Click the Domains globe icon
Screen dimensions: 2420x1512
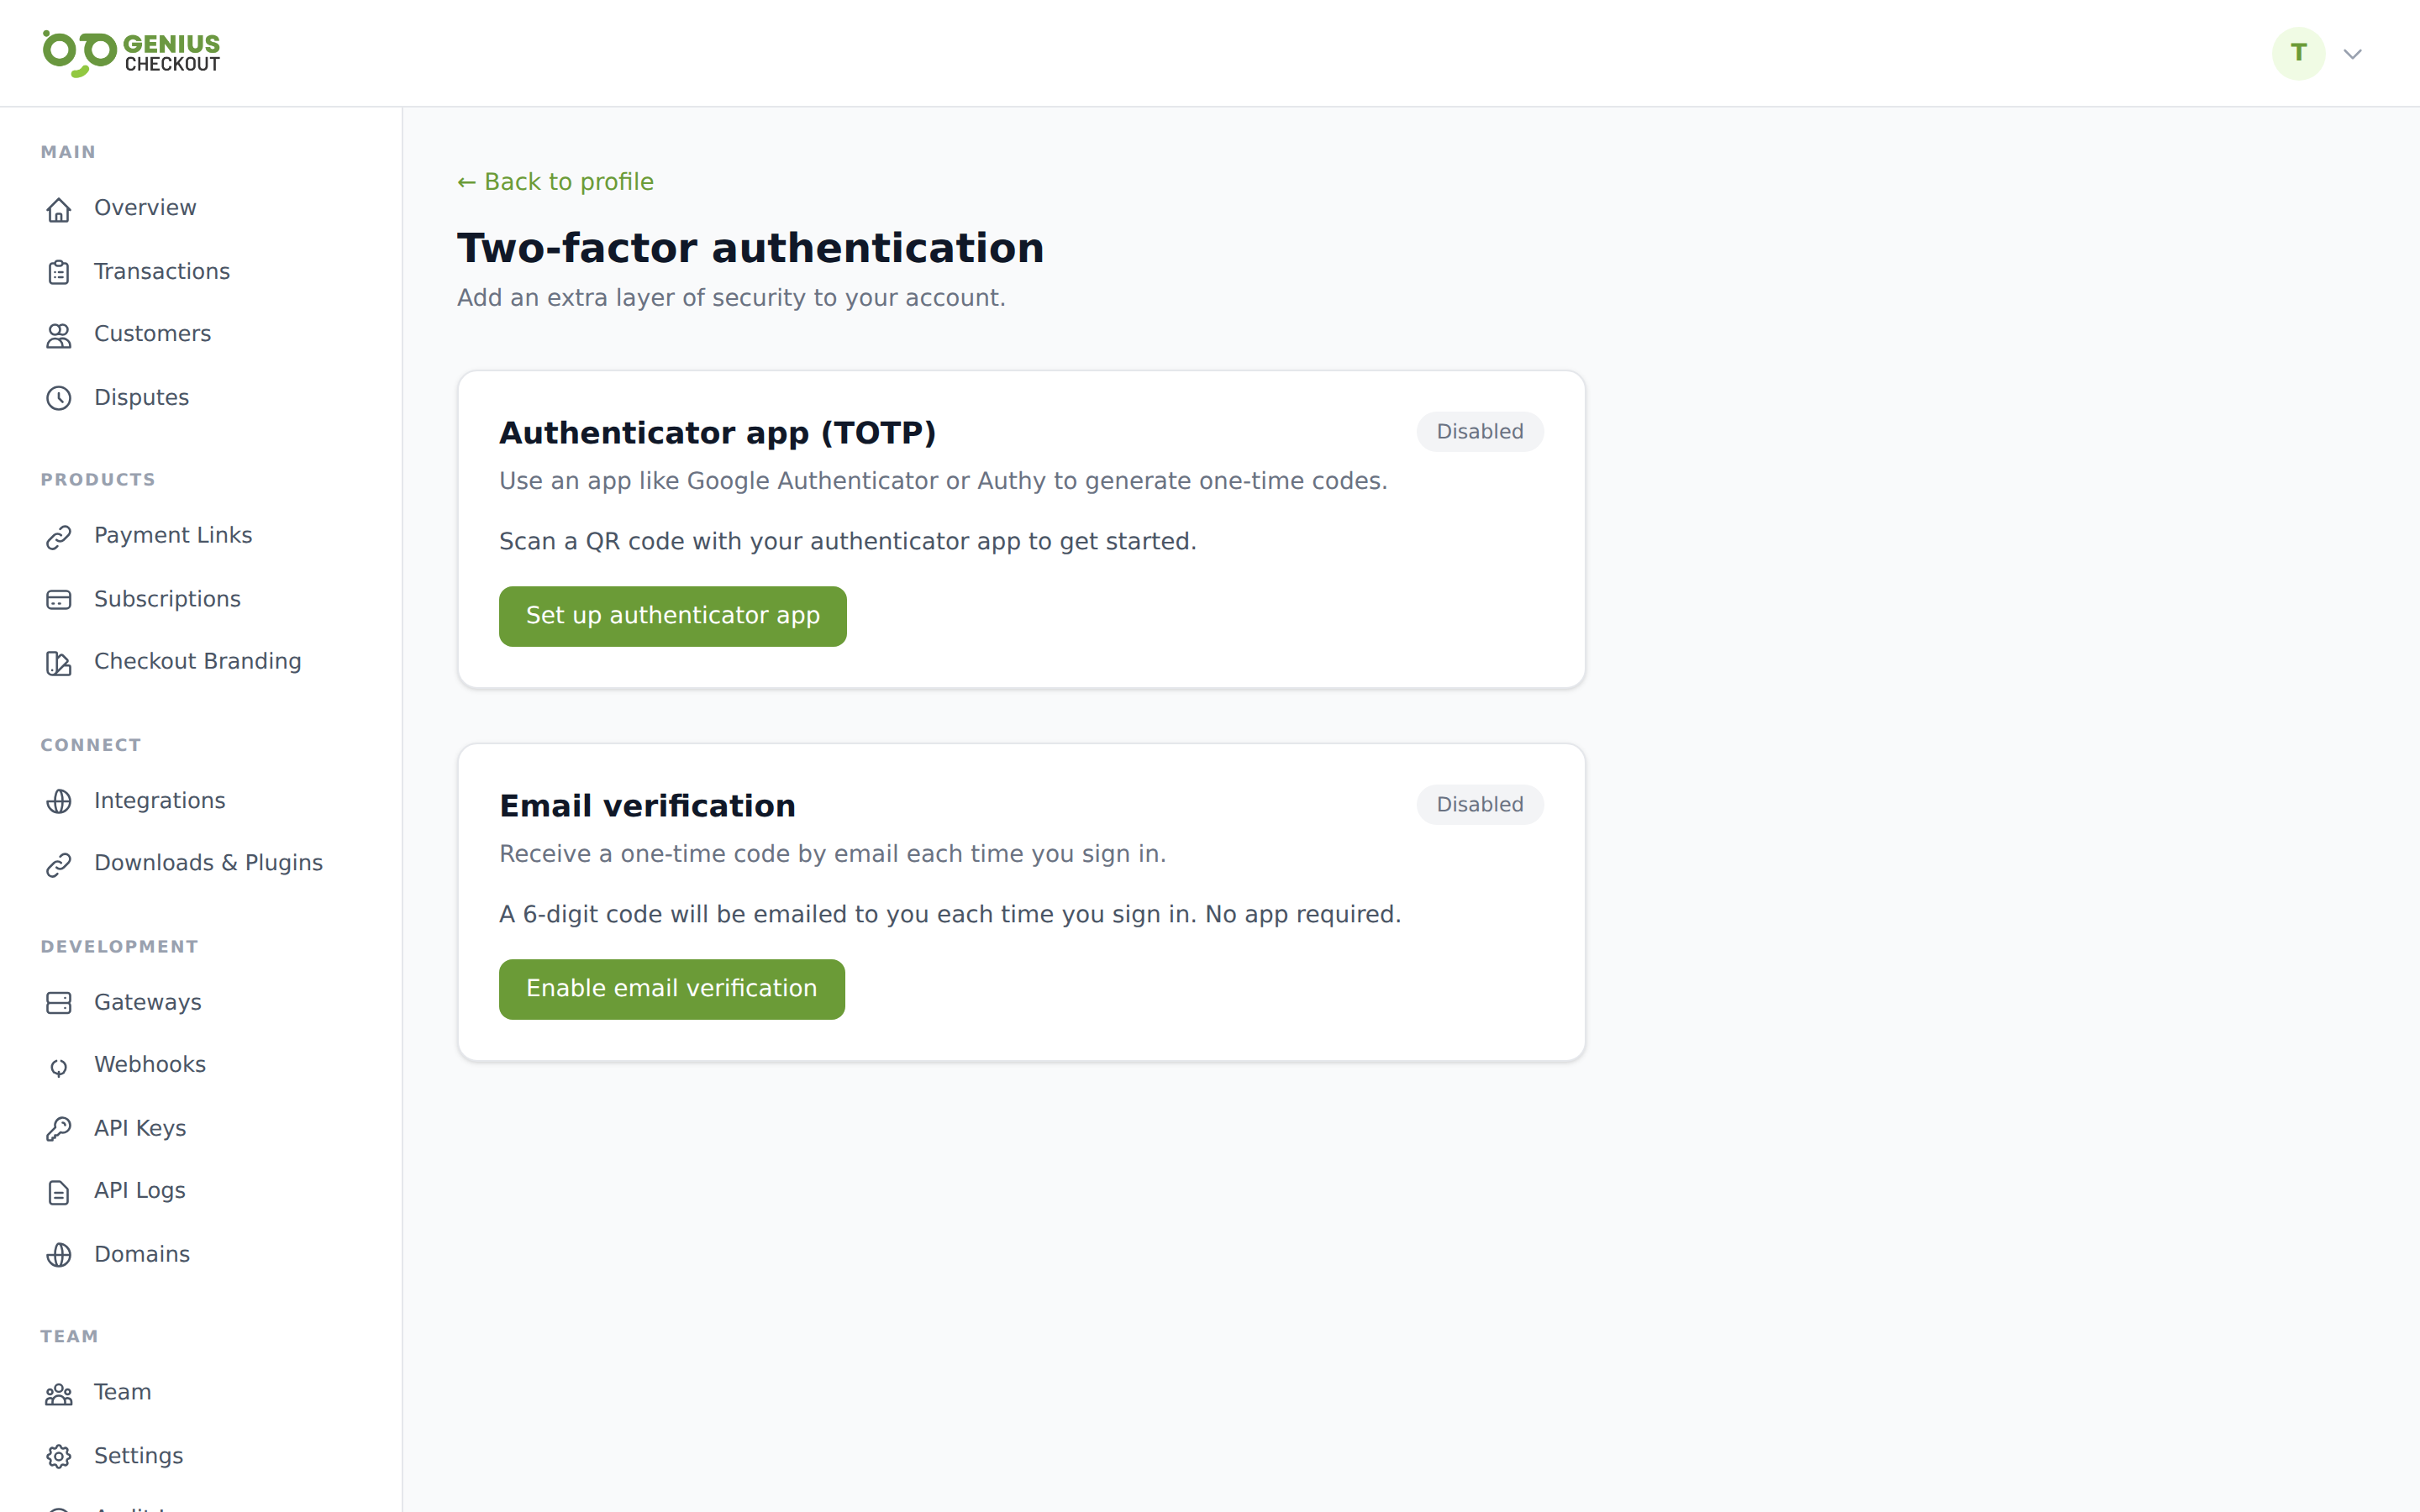click(x=59, y=1255)
